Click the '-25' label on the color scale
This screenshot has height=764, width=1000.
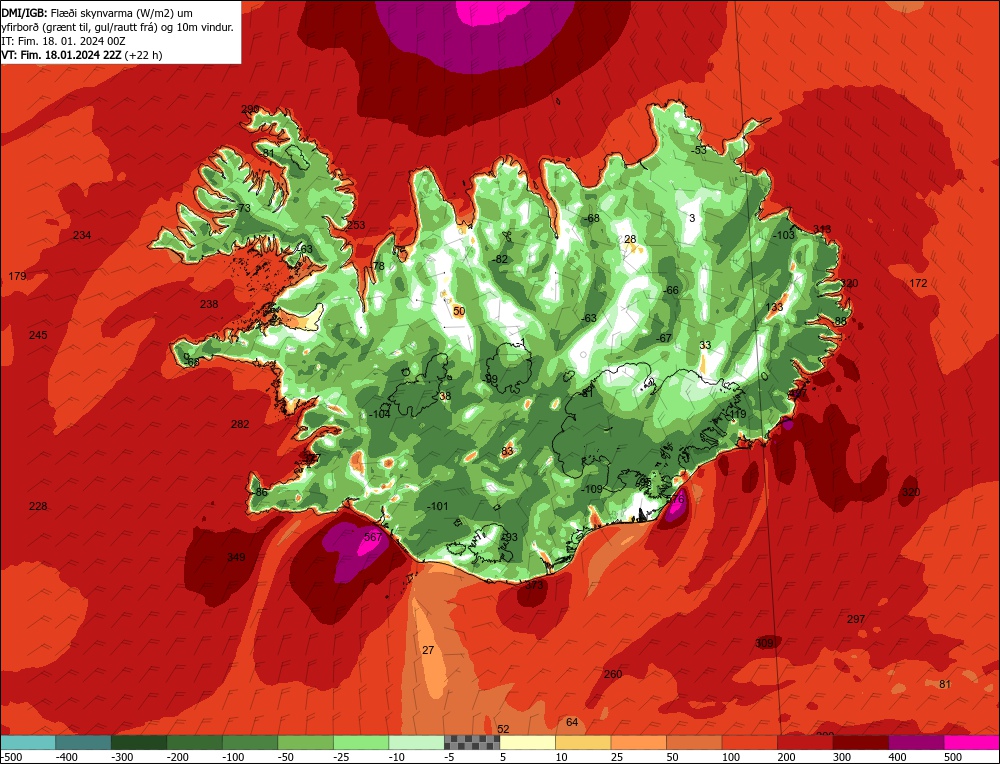coord(342,757)
